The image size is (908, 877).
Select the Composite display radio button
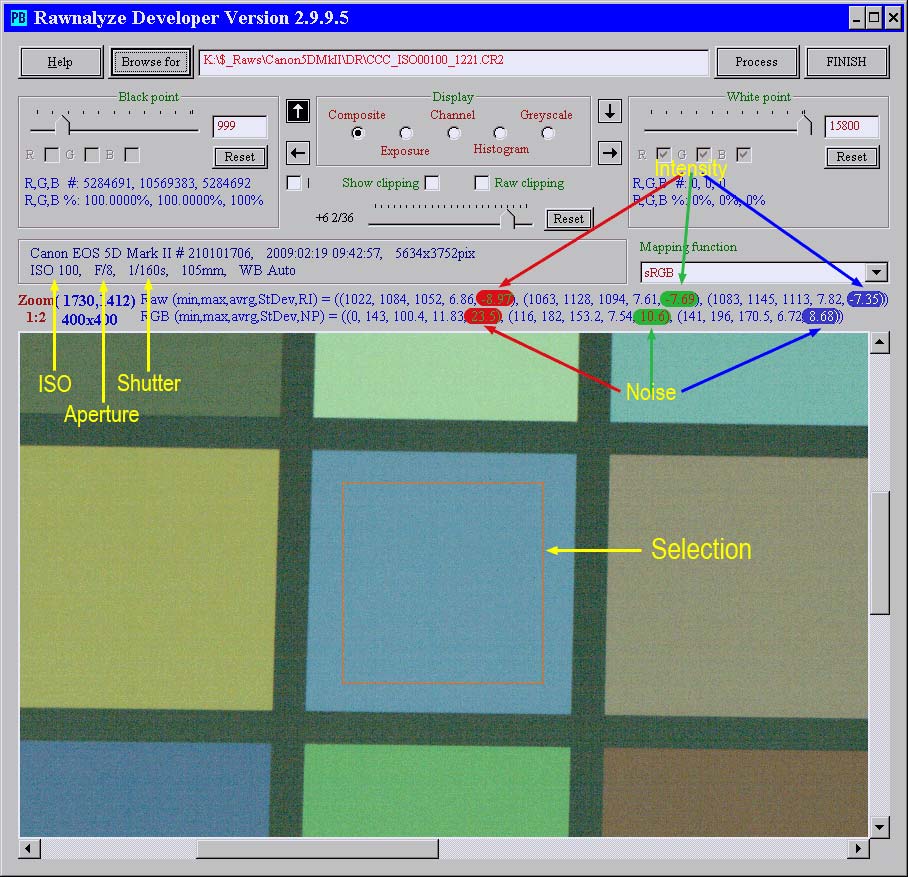(x=358, y=133)
